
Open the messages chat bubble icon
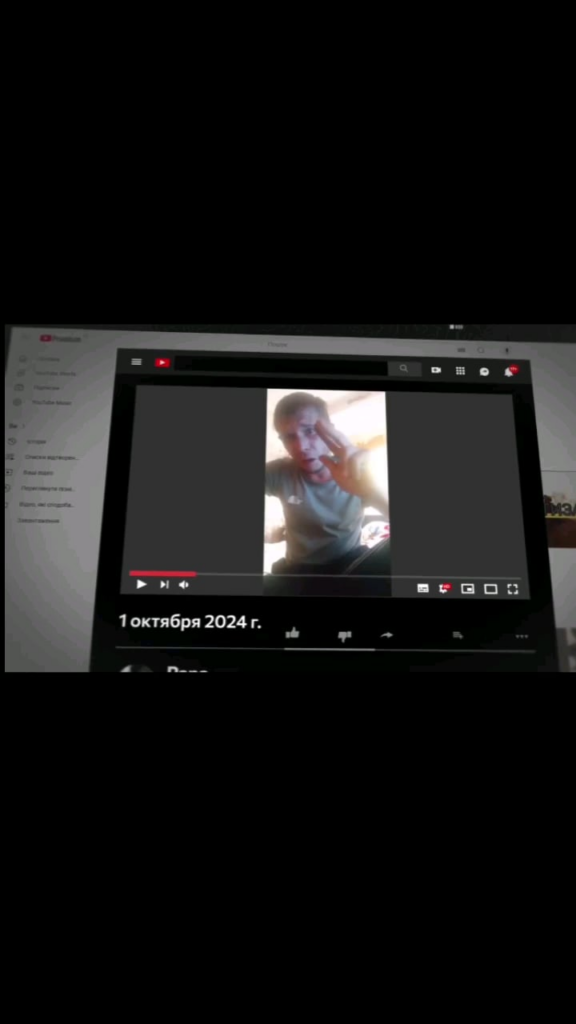click(x=485, y=372)
